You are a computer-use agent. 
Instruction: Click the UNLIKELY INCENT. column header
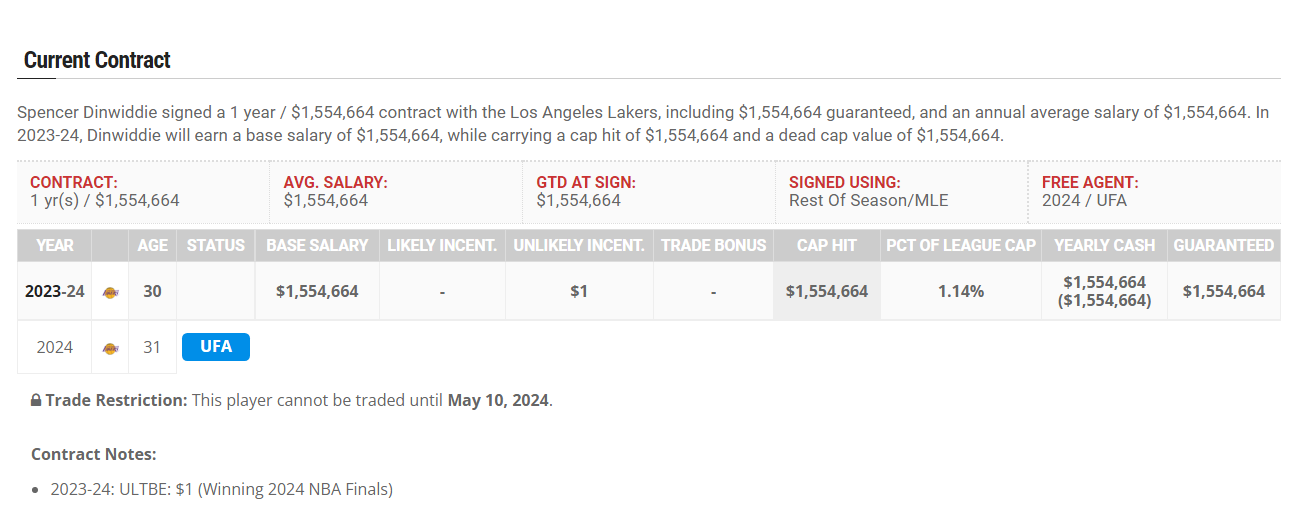[579, 245]
